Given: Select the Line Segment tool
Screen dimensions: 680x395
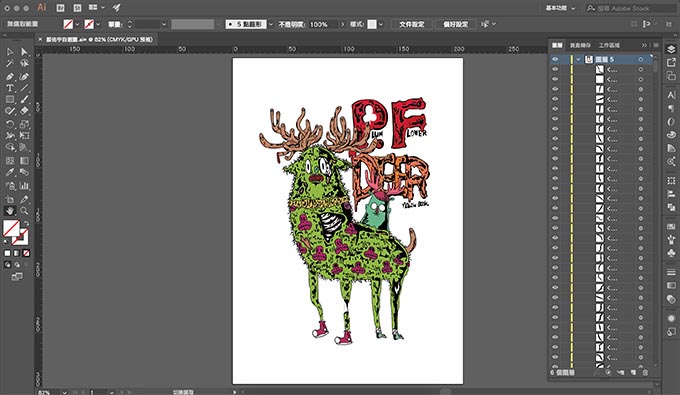Looking at the screenshot, I should click(x=24, y=88).
